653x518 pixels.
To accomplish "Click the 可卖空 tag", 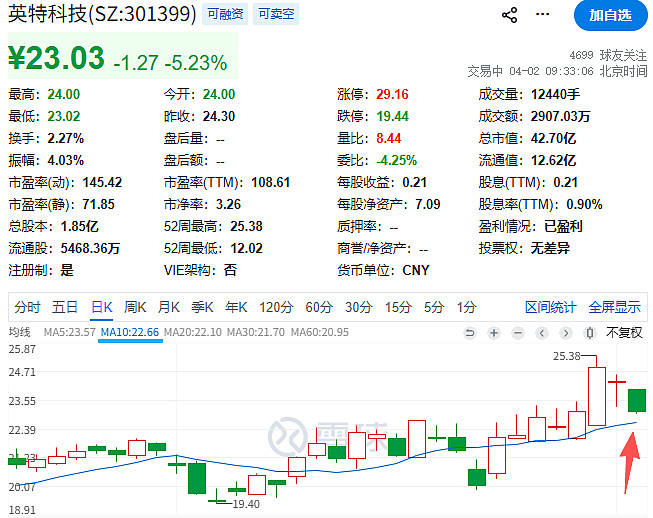I will (276, 14).
